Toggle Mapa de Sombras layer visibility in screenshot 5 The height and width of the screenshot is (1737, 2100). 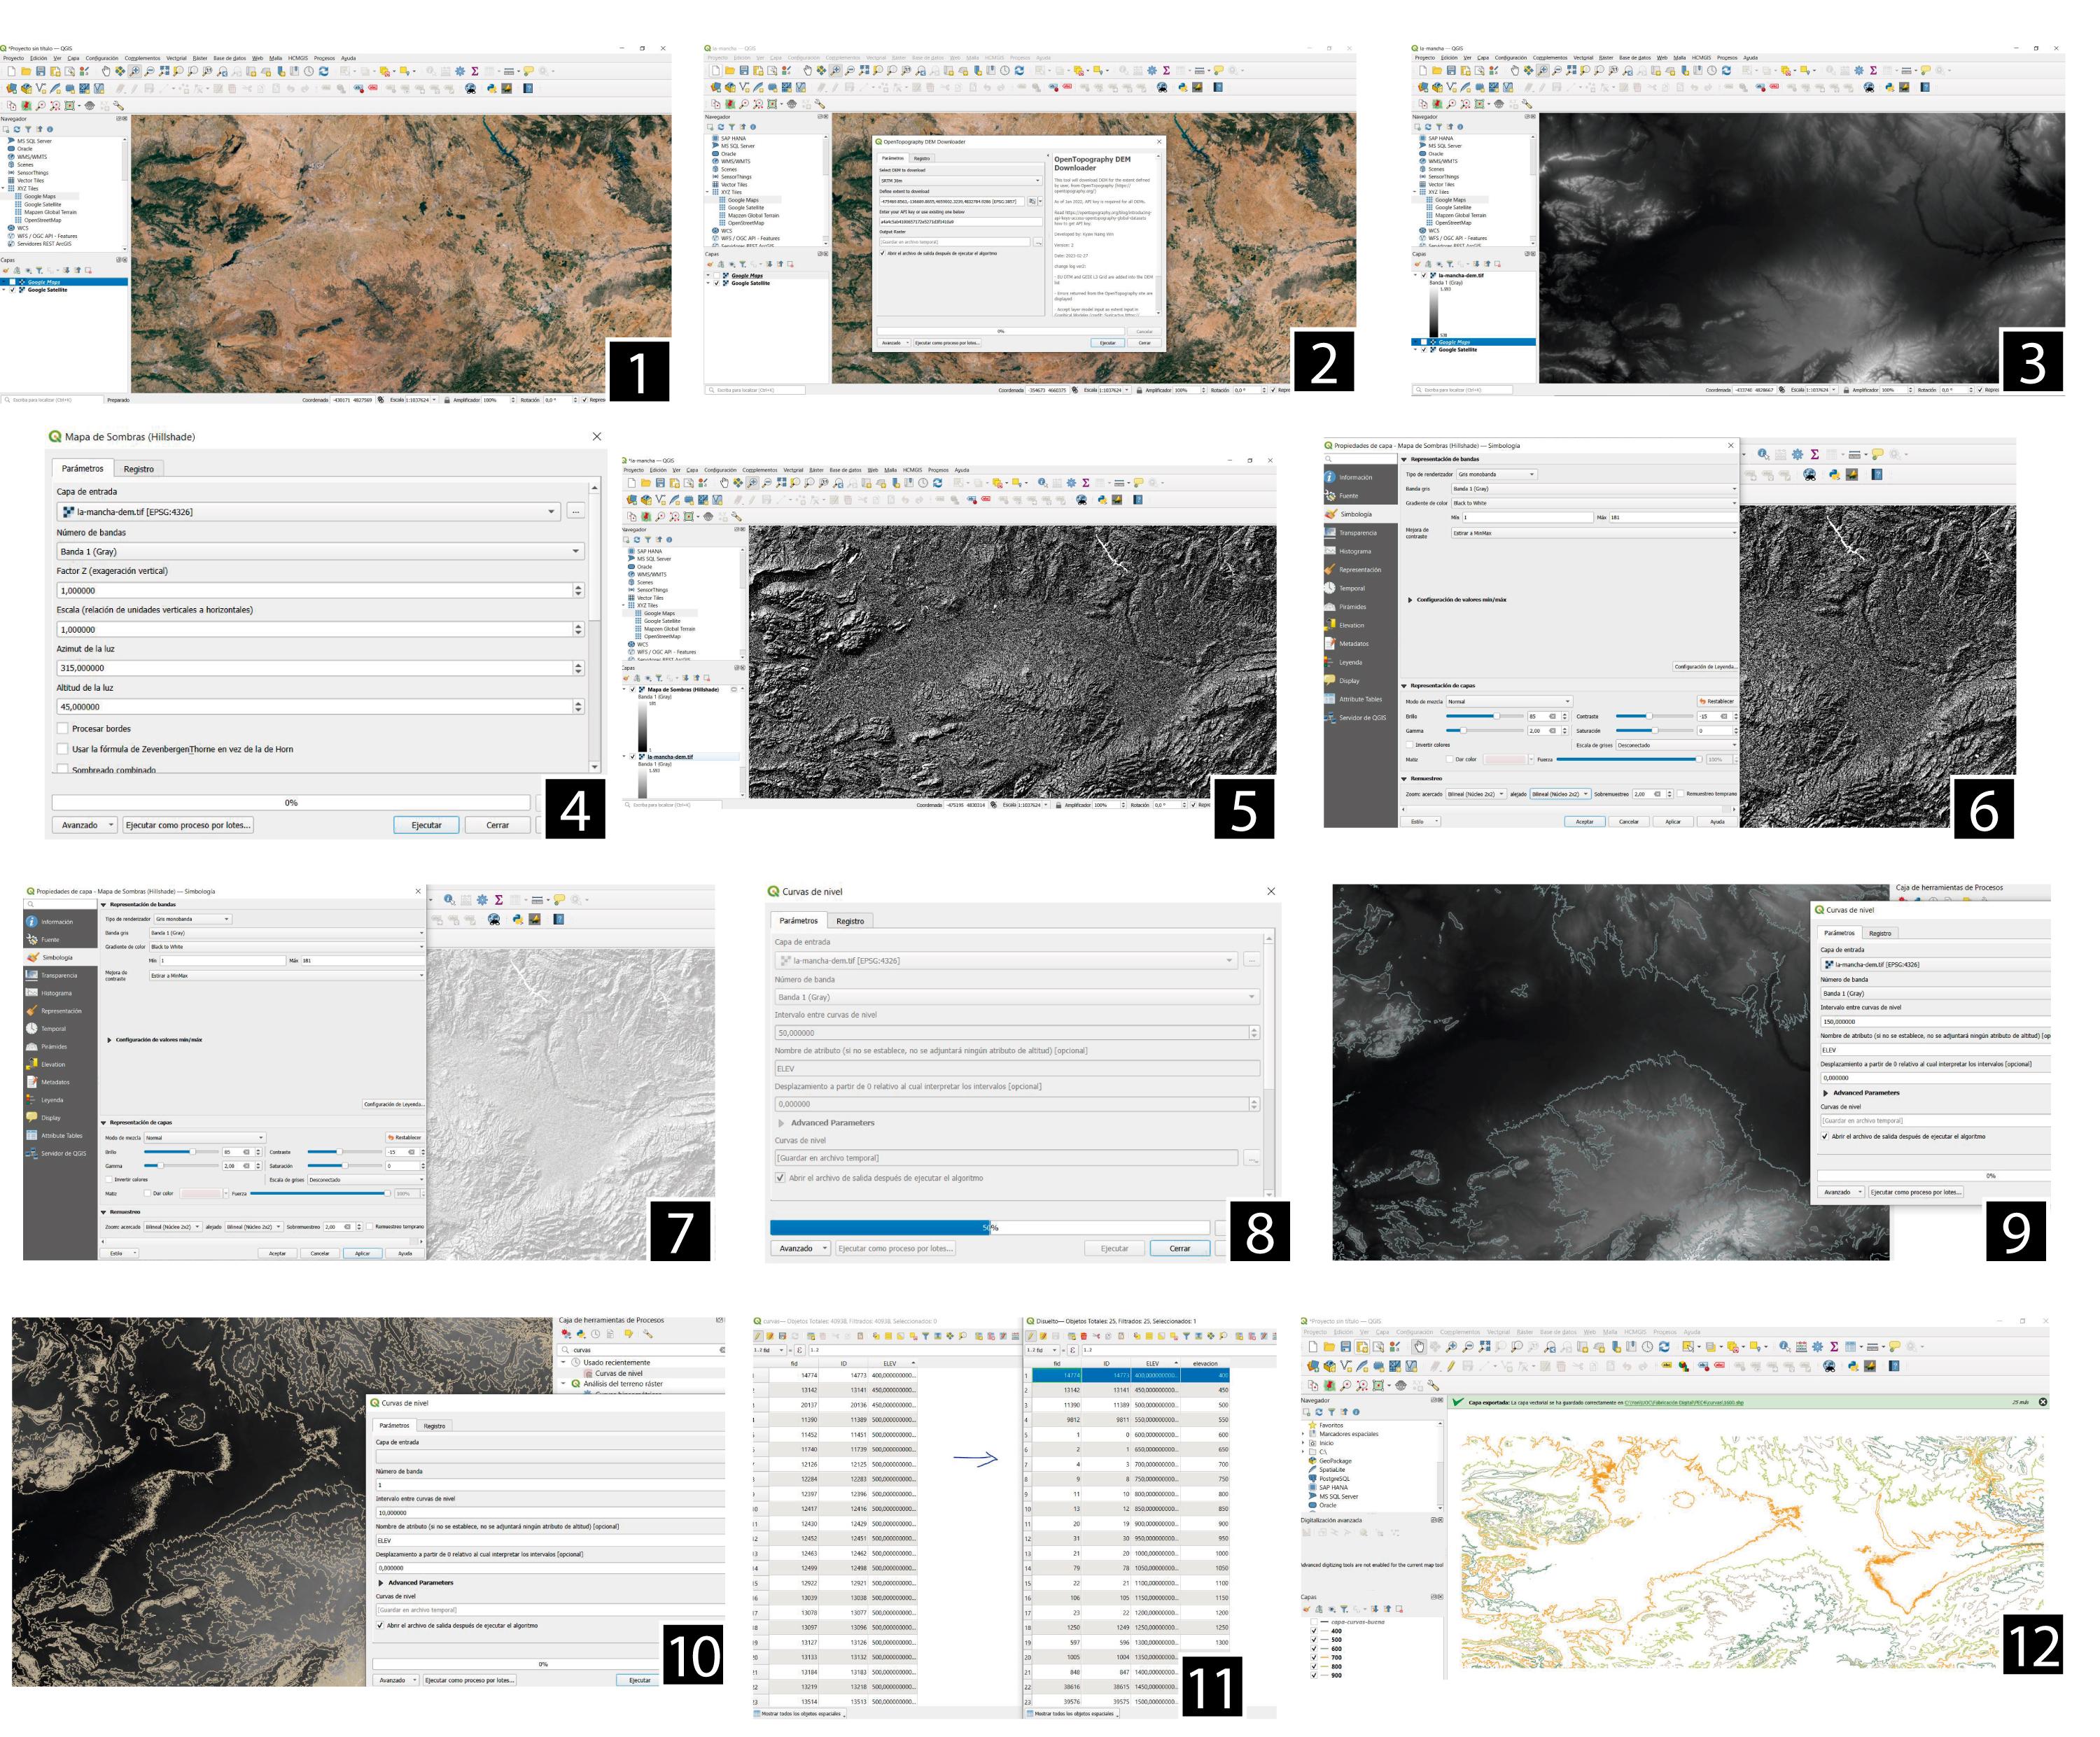point(633,689)
